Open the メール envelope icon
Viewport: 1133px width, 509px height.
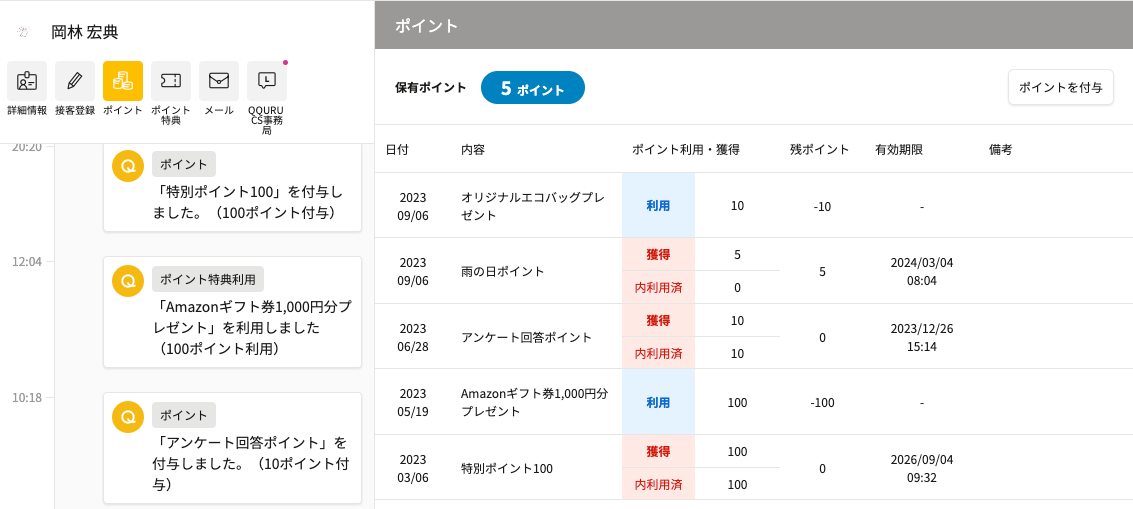click(x=219, y=81)
